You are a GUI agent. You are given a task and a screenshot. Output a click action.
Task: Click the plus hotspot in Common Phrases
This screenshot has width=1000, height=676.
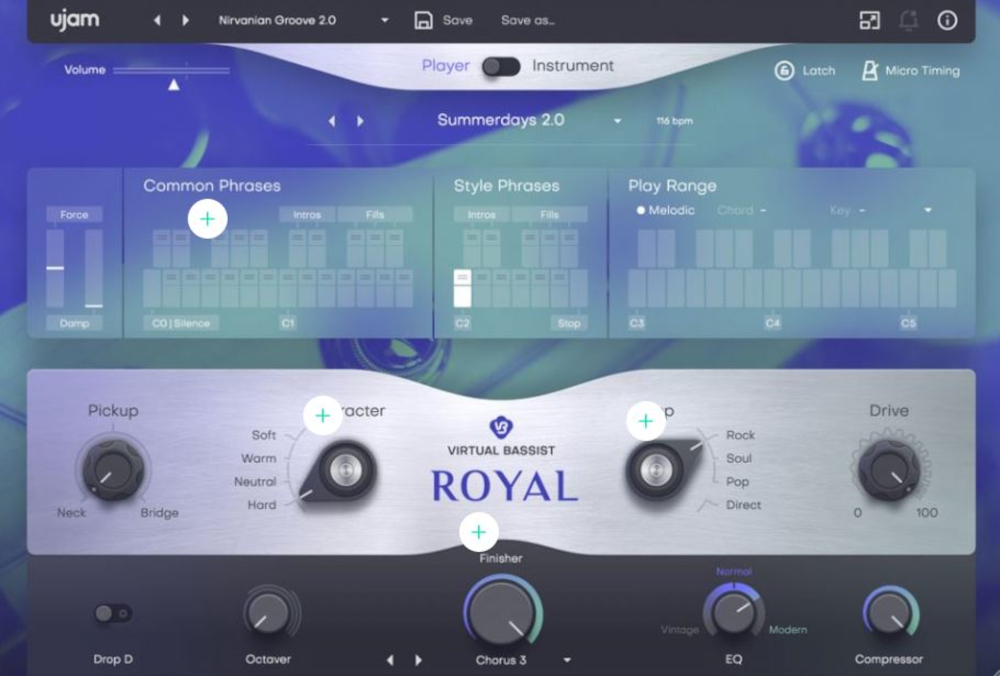tap(207, 219)
